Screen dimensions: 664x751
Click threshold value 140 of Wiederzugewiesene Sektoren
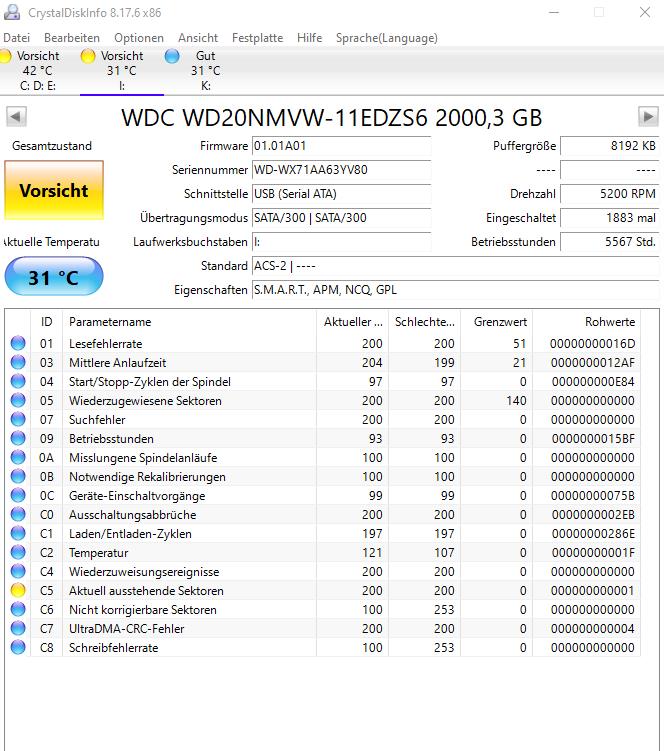pyautogui.click(x=516, y=400)
